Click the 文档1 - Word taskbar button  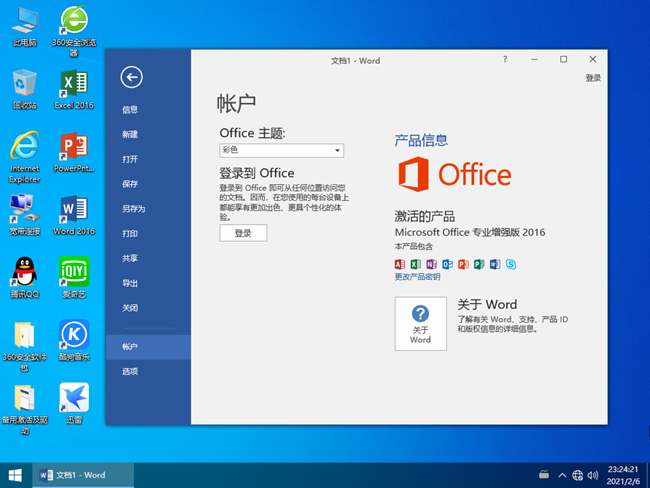(83, 475)
